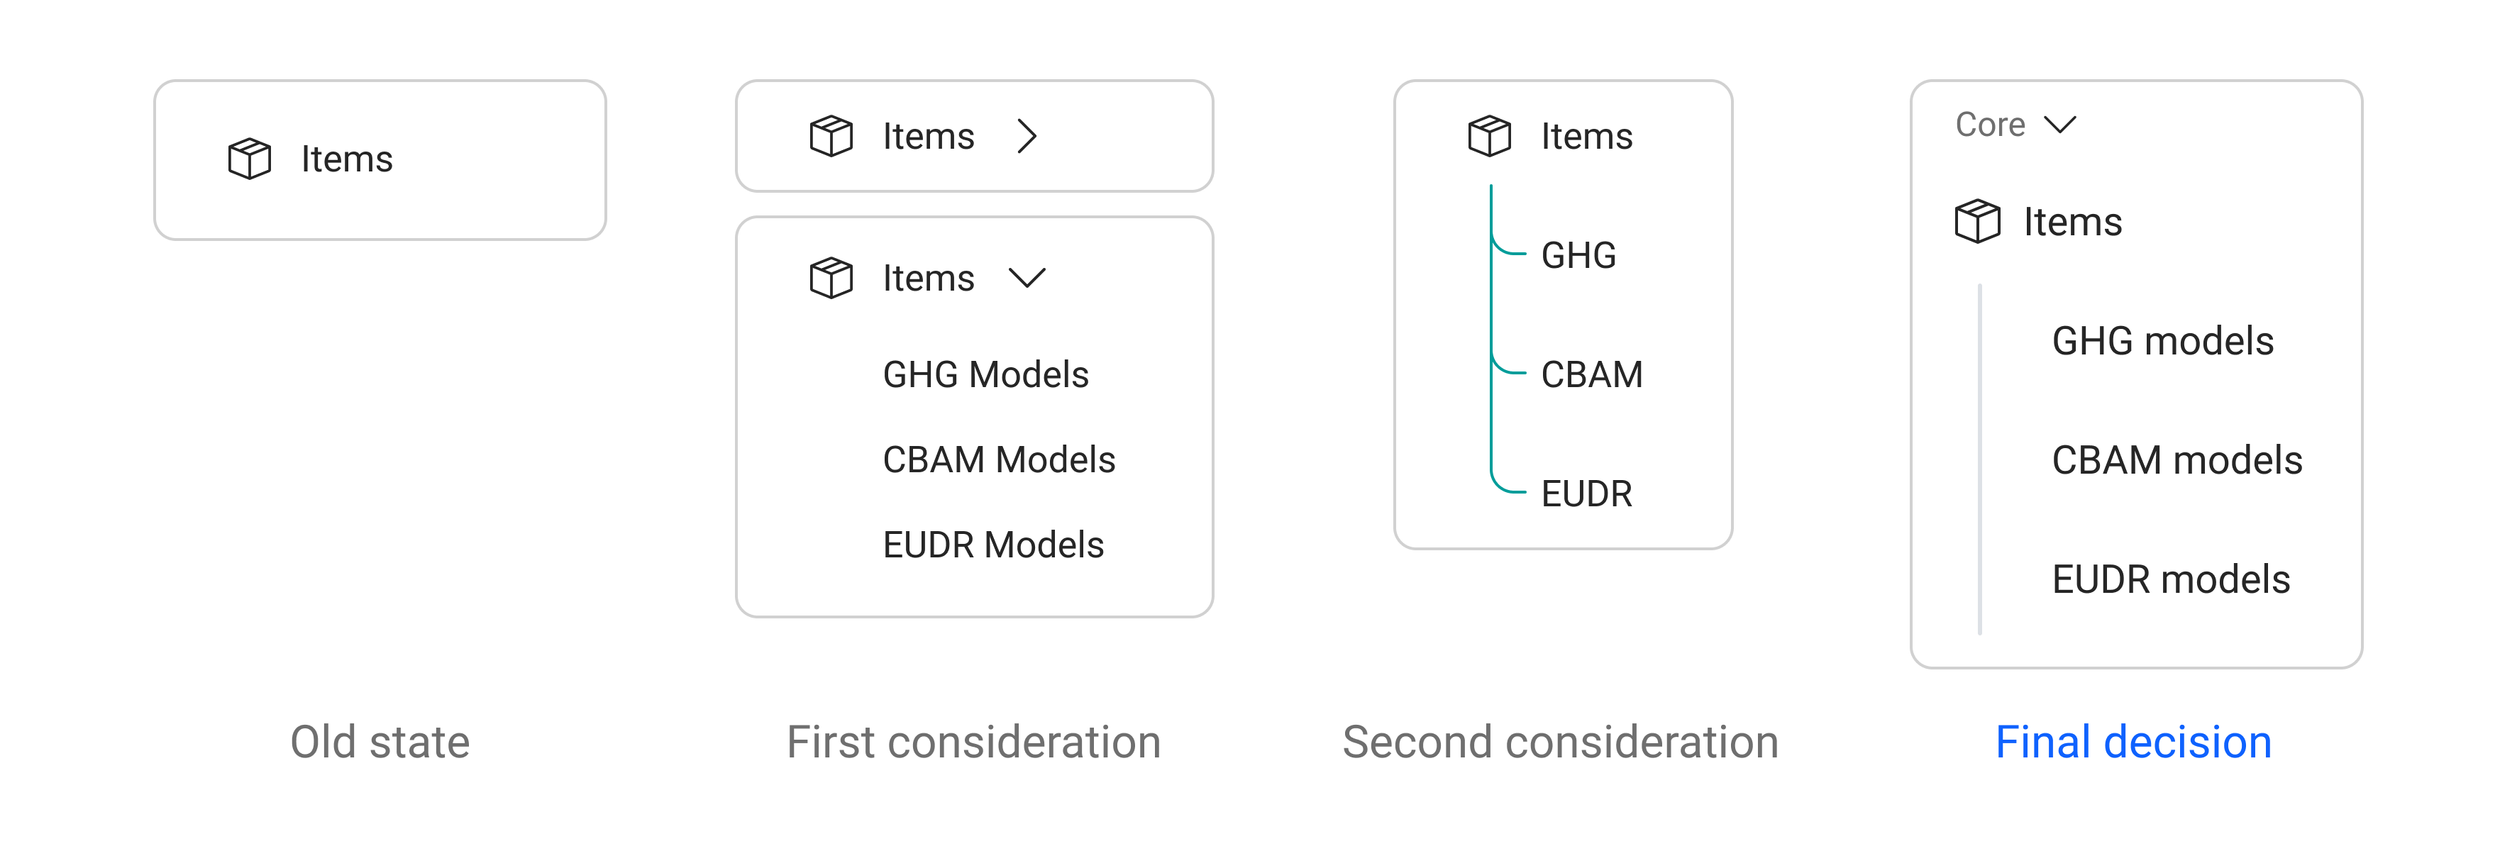Open CBAM models in Final decision panel
Viewport: 2500px width, 848px height.
point(2176,460)
